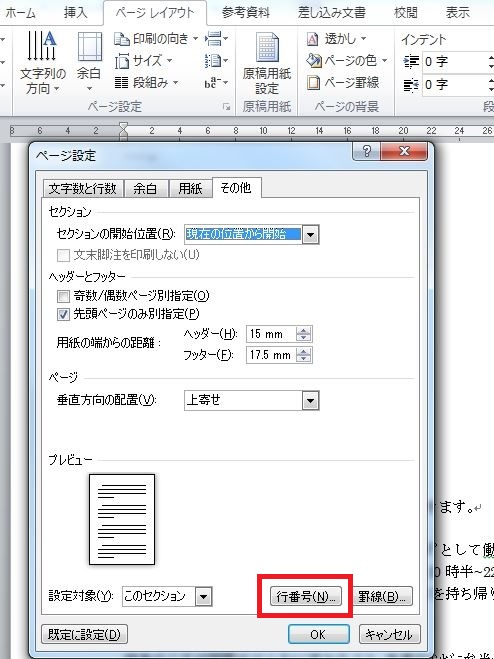The height and width of the screenshot is (659, 494).
Task: Expand セクションの開始位置 dropdown
Action: [310, 235]
